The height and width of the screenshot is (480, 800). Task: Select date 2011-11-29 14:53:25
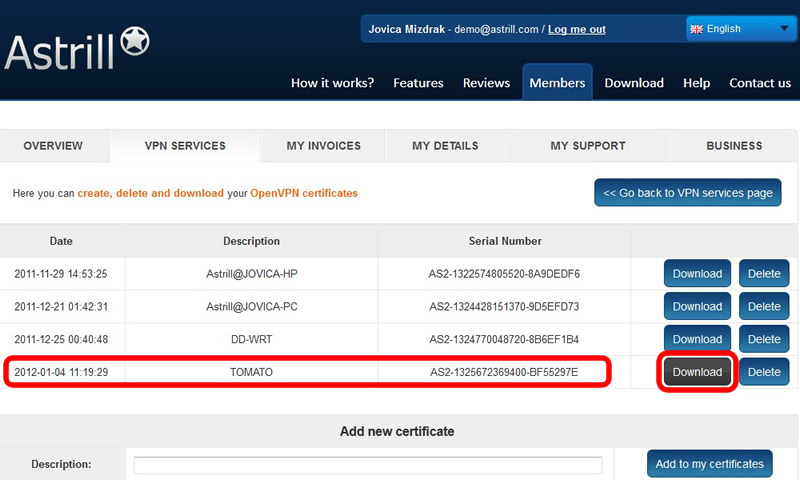coord(61,274)
